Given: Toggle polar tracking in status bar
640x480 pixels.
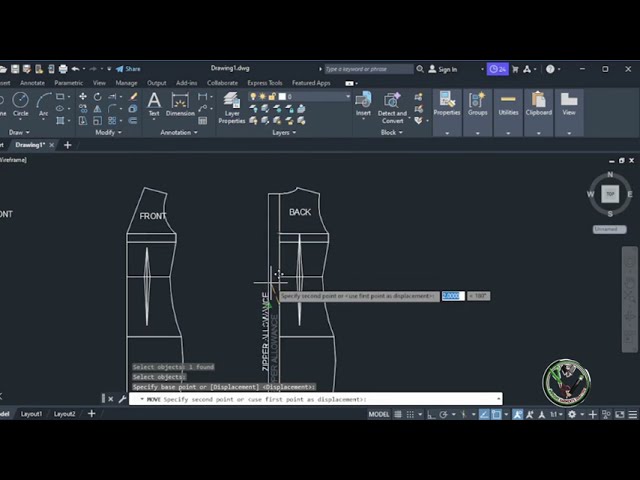Looking at the screenshot, I should click(443, 414).
